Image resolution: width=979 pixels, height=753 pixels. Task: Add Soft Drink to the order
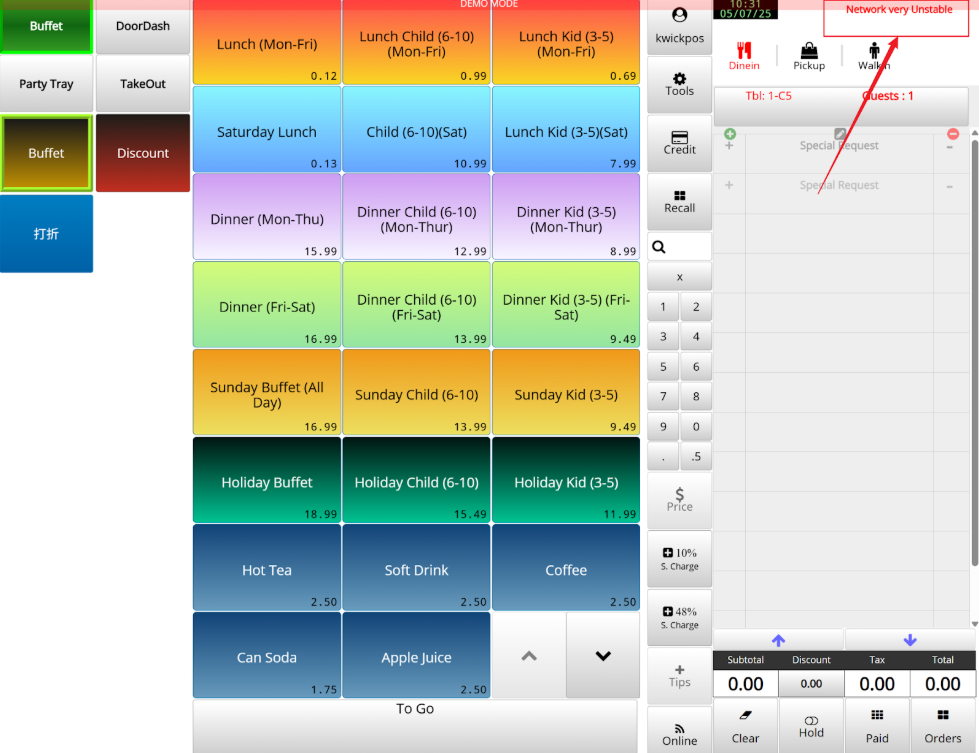pos(416,568)
